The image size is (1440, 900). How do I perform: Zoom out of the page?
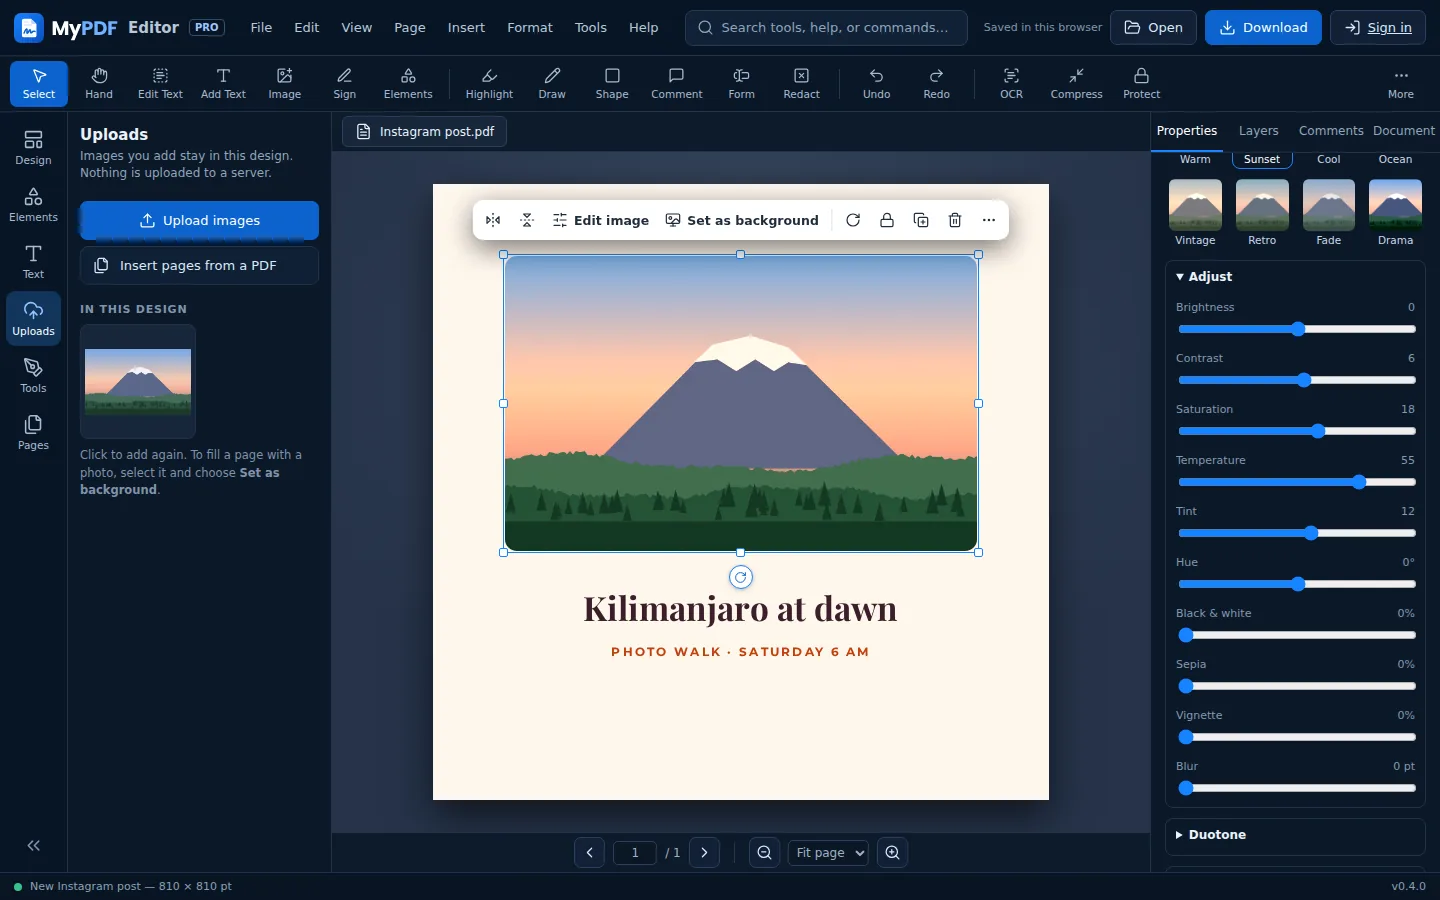tap(764, 853)
